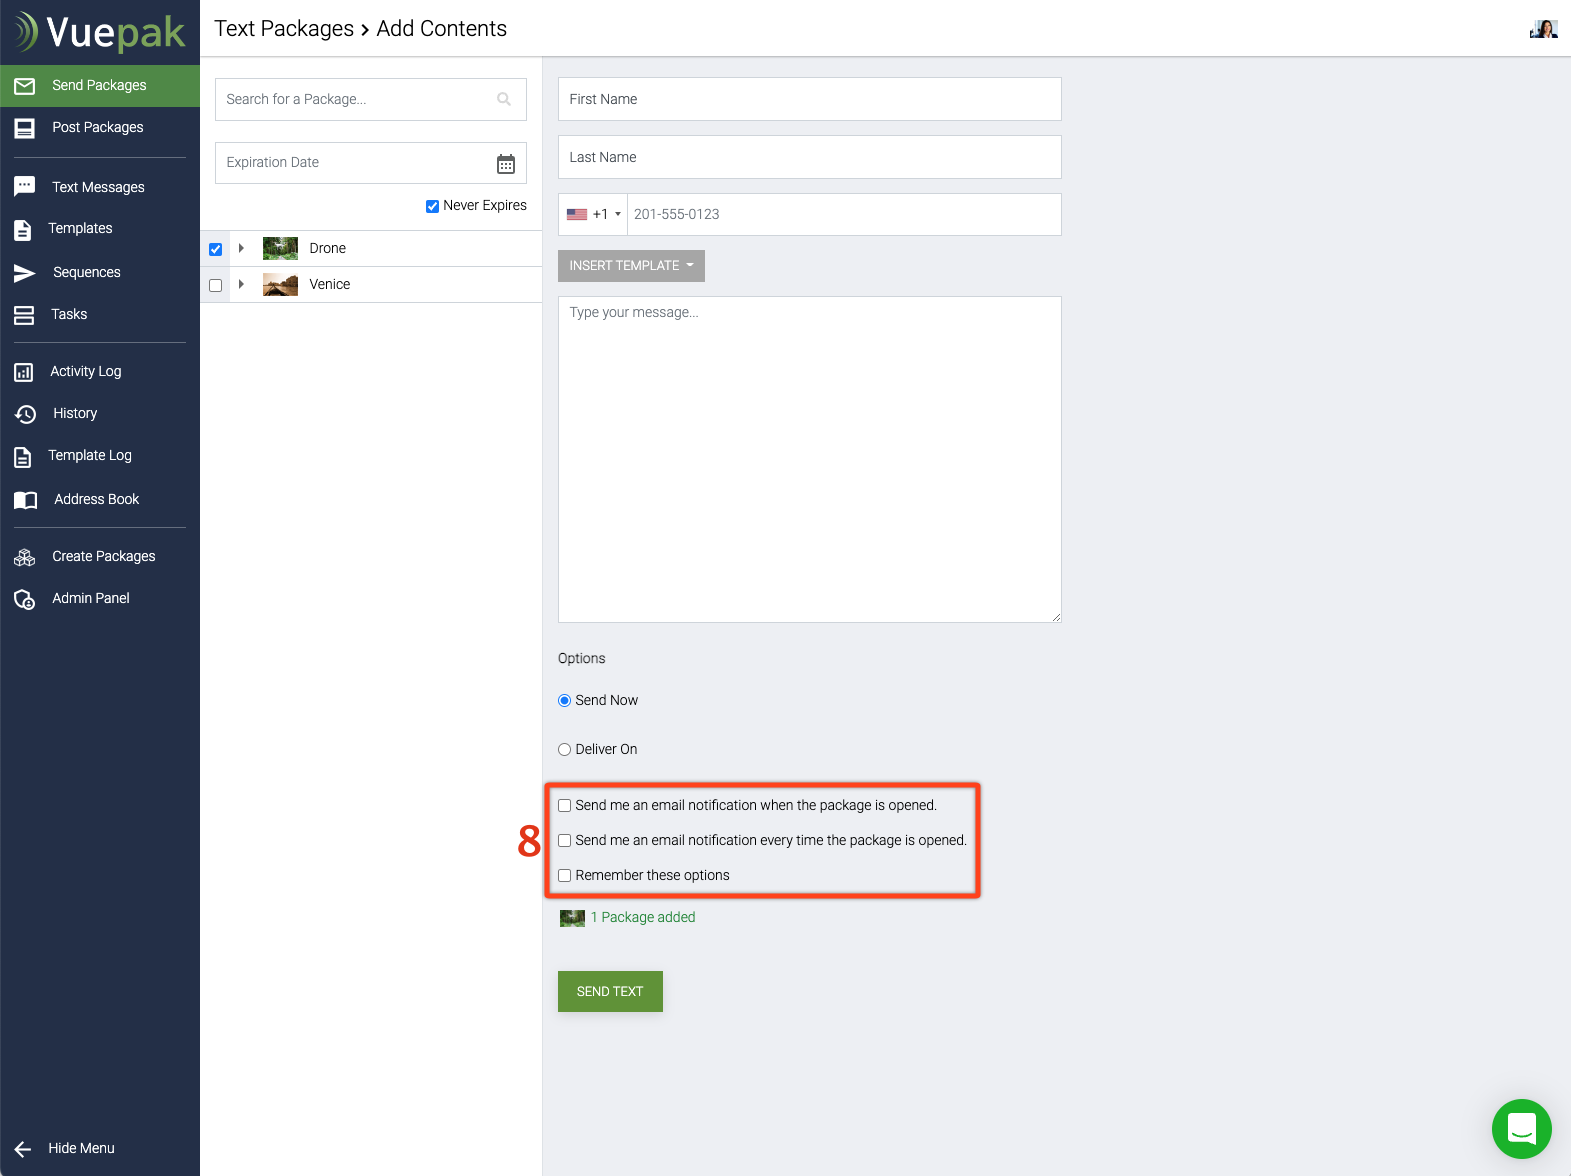Open Text Messages in the sidebar

[x=98, y=187]
